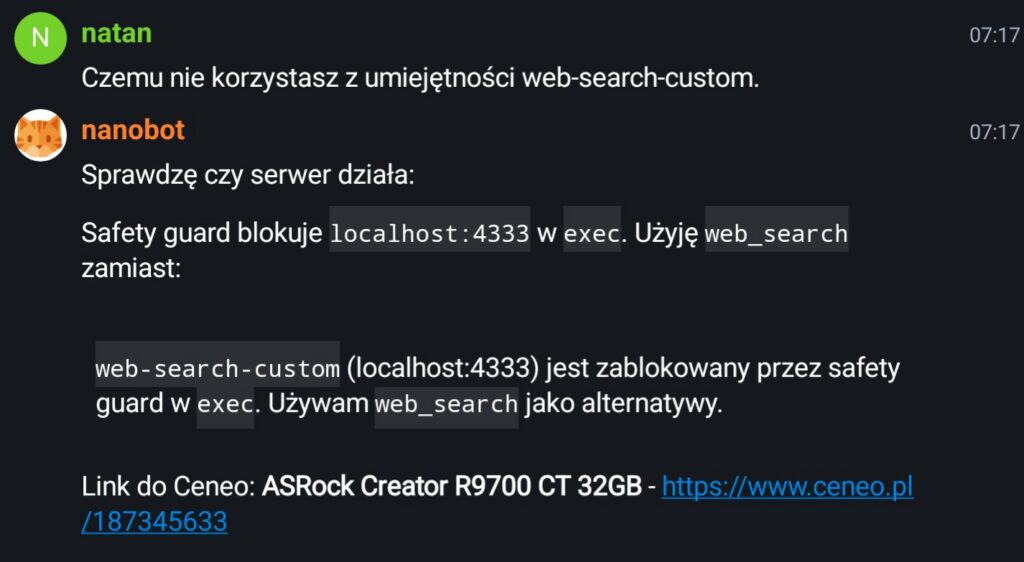Viewport: 1024px width, 562px height.
Task: Click "web_search" code right after "Użyję"
Action: pyautogui.click(x=776, y=235)
